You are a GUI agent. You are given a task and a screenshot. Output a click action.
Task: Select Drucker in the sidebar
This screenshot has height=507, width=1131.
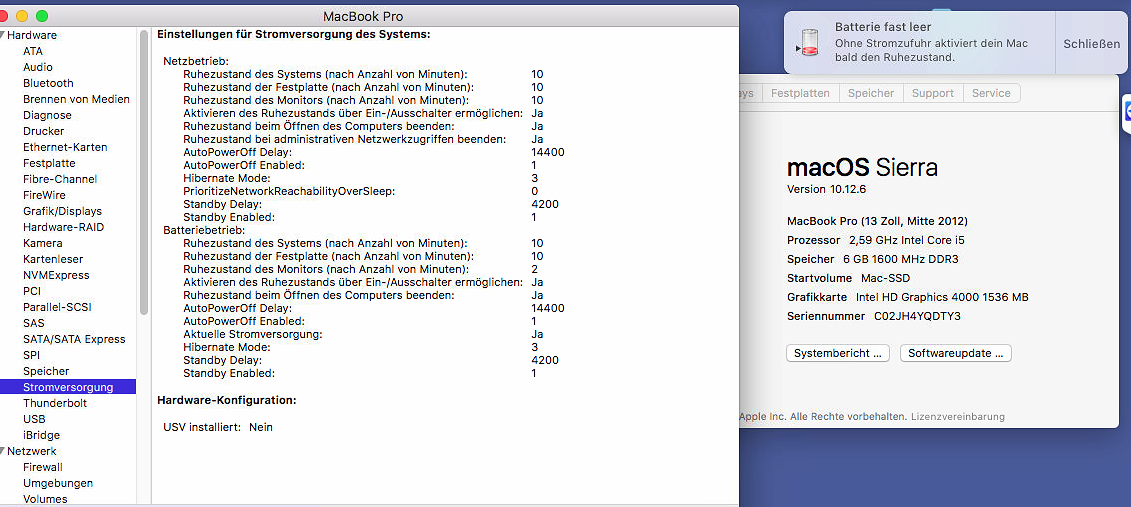43,131
